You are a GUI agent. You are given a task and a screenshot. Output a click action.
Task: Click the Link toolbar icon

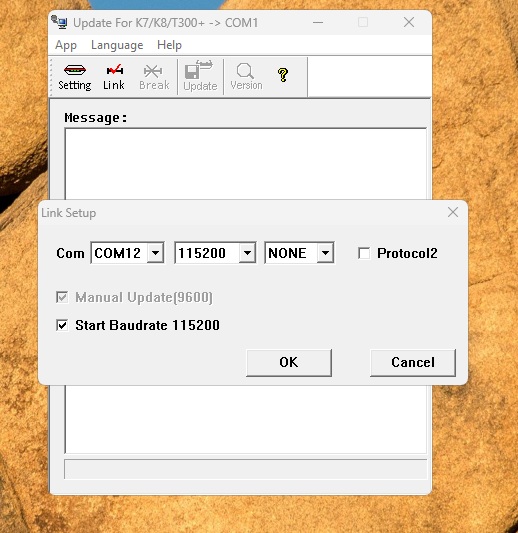pyautogui.click(x=114, y=77)
